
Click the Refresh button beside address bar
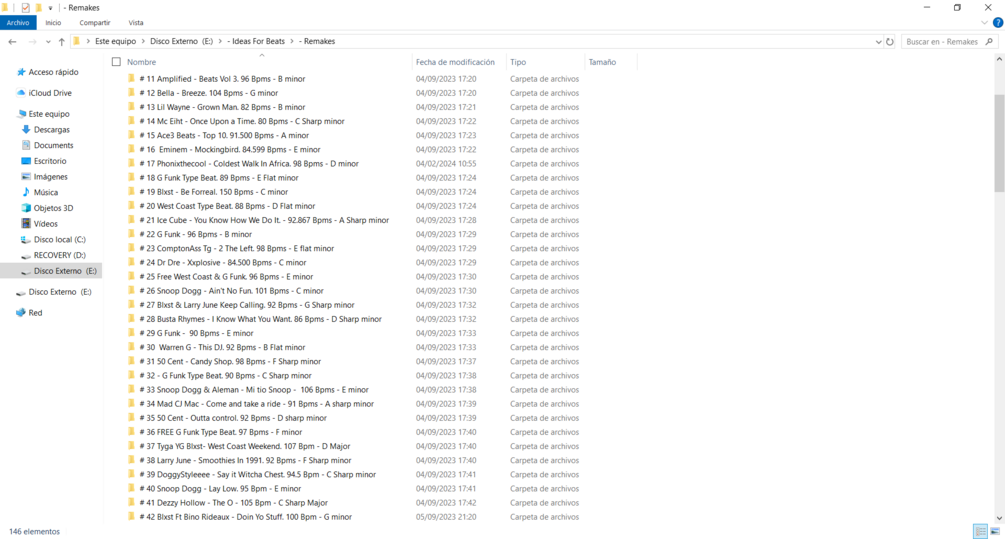click(x=890, y=42)
